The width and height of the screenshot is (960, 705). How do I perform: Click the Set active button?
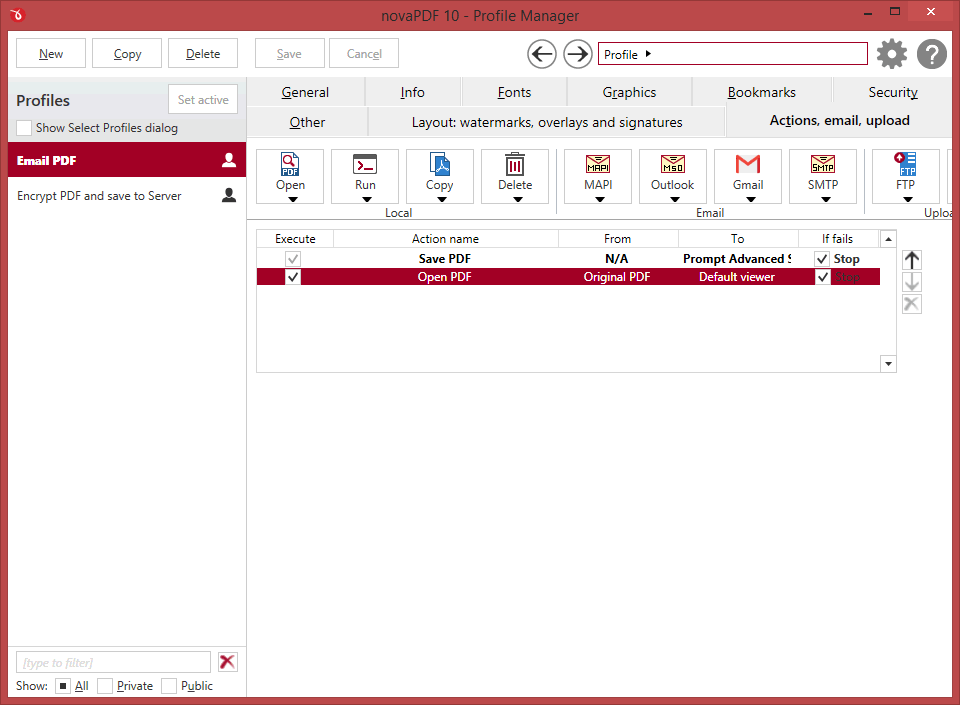[x=203, y=100]
